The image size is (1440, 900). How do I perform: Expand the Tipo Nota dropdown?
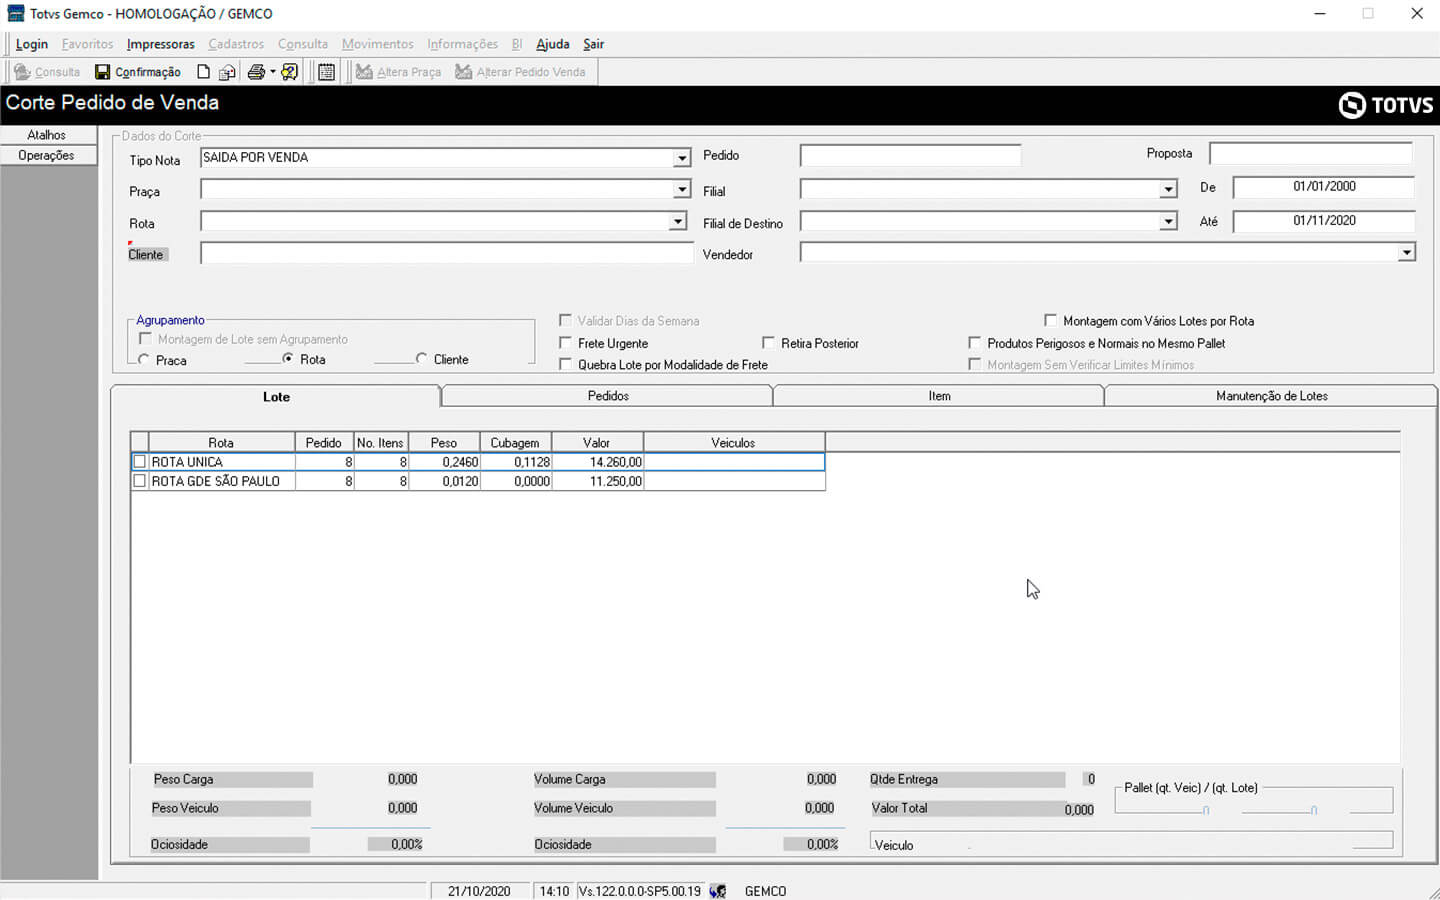coord(681,158)
